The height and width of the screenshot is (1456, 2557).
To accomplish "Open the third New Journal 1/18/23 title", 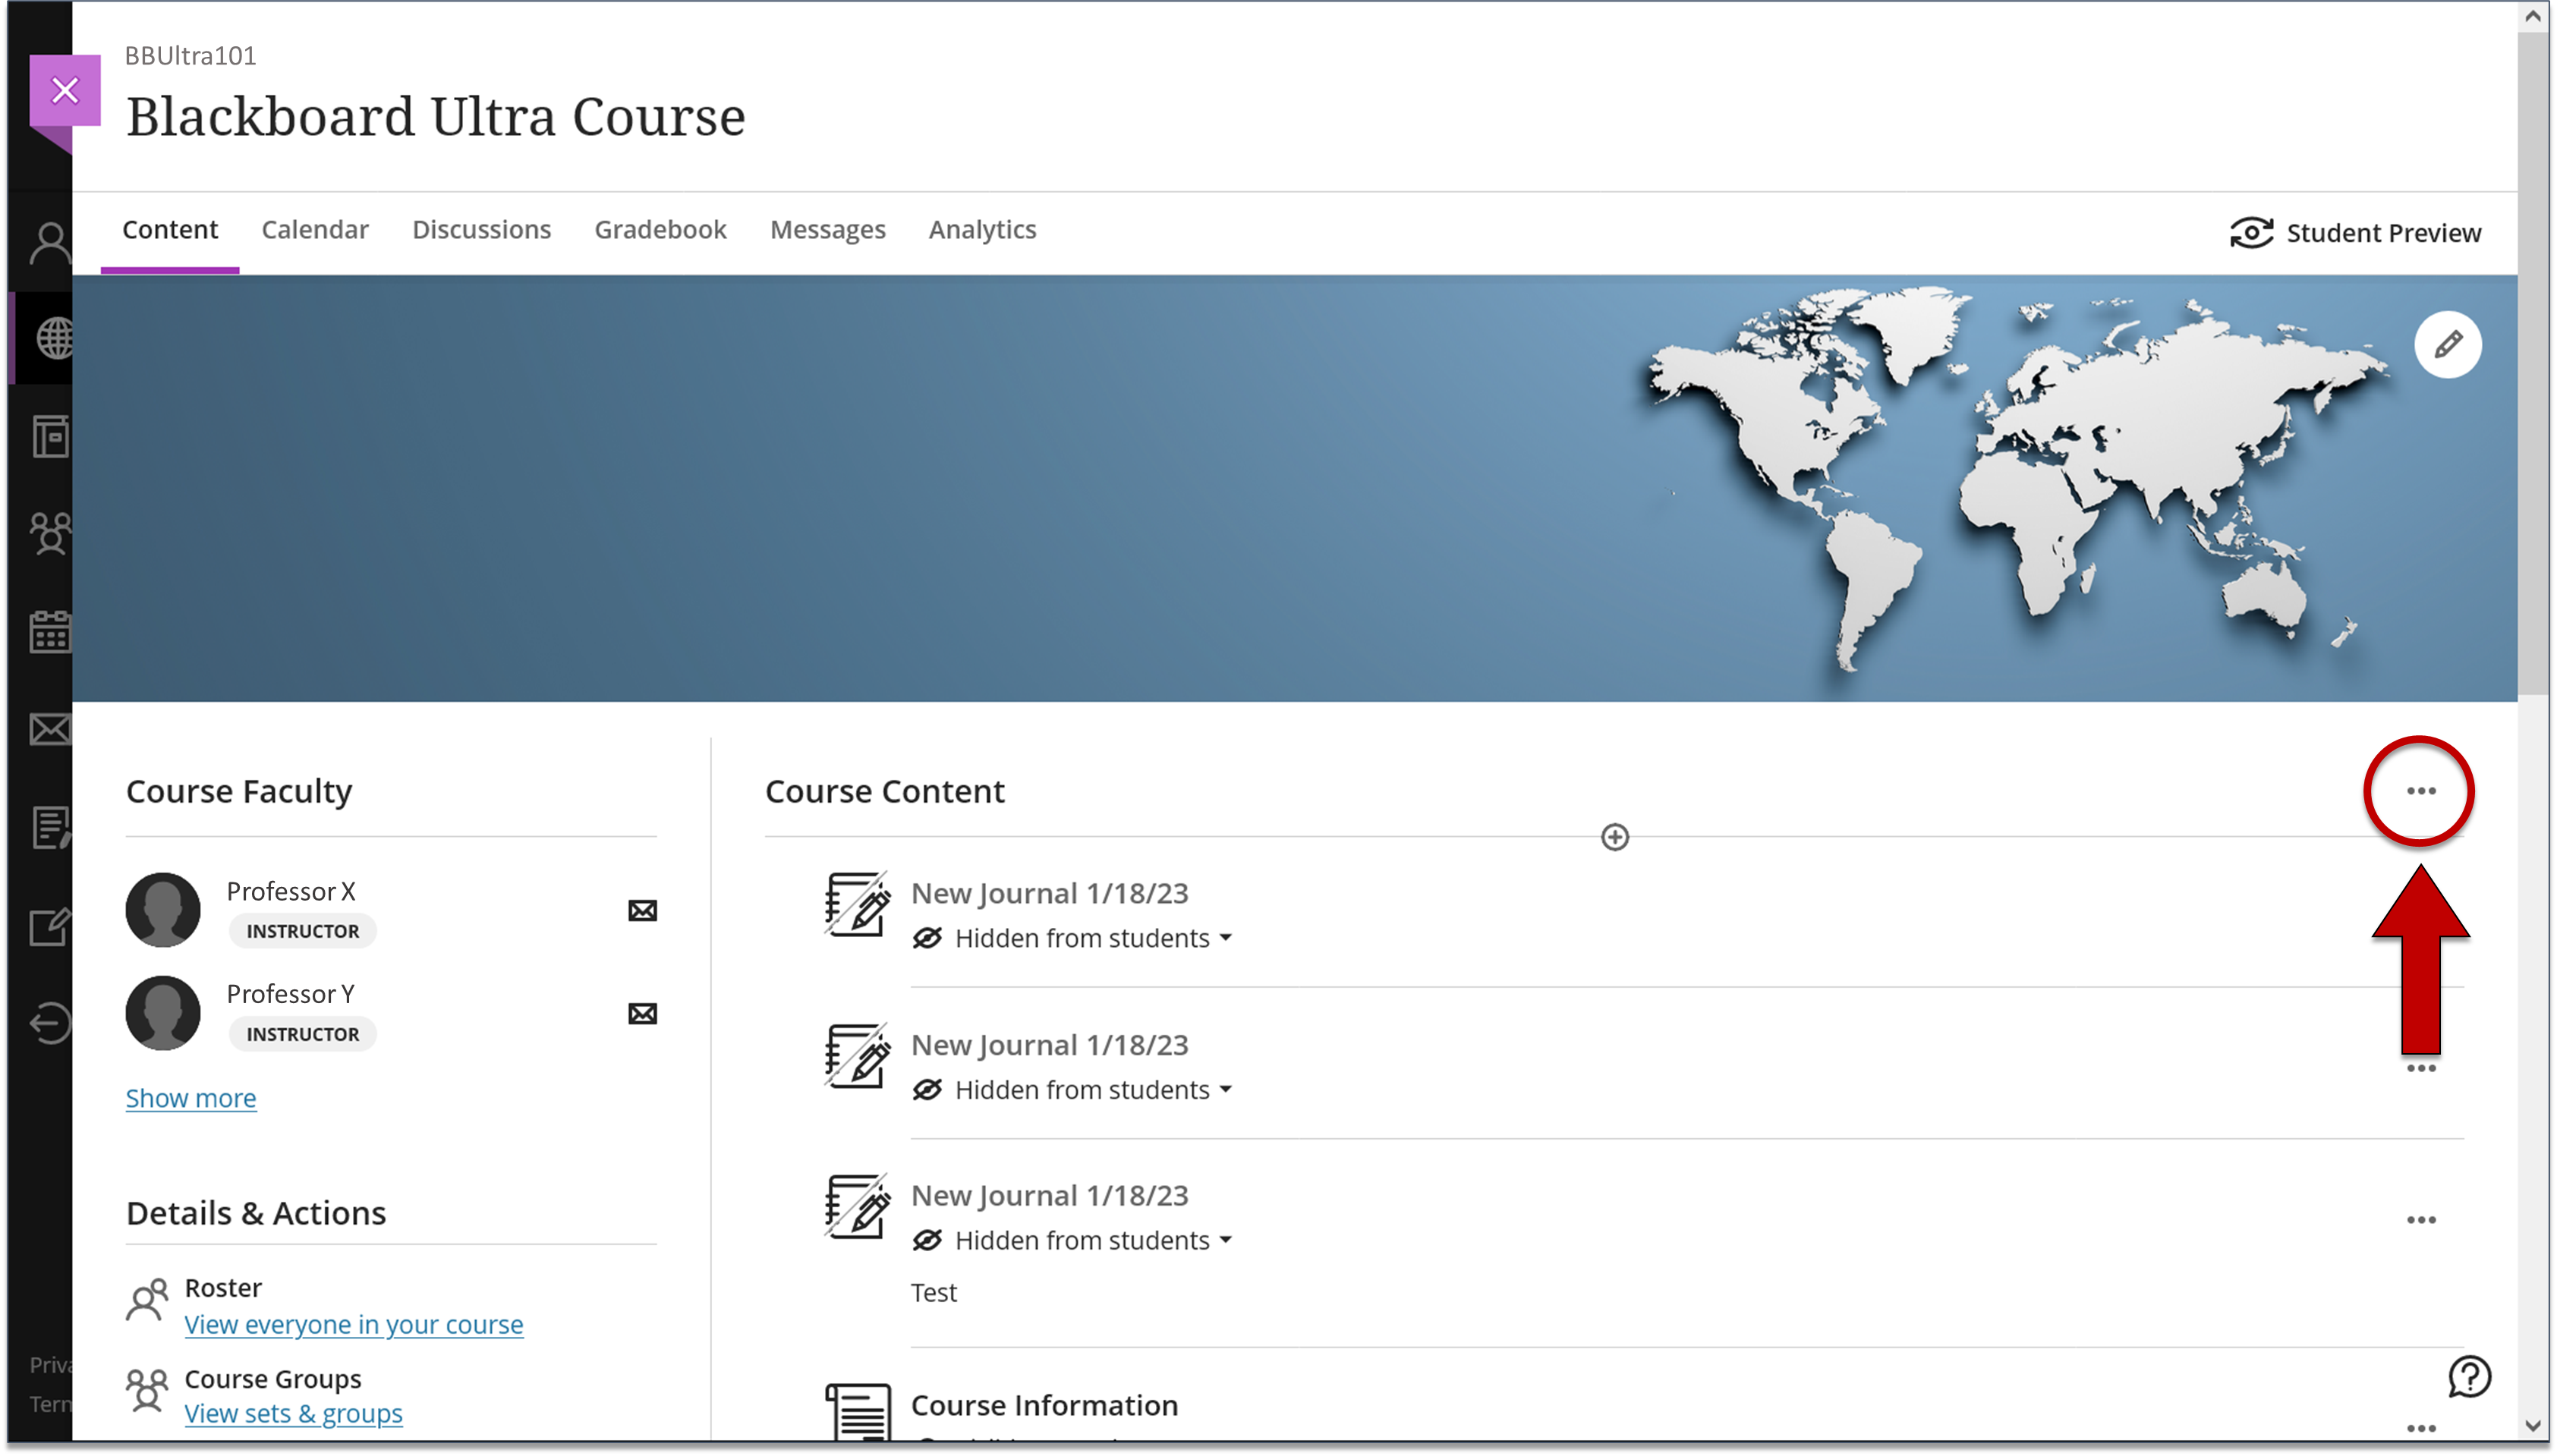I will 1049,1195.
